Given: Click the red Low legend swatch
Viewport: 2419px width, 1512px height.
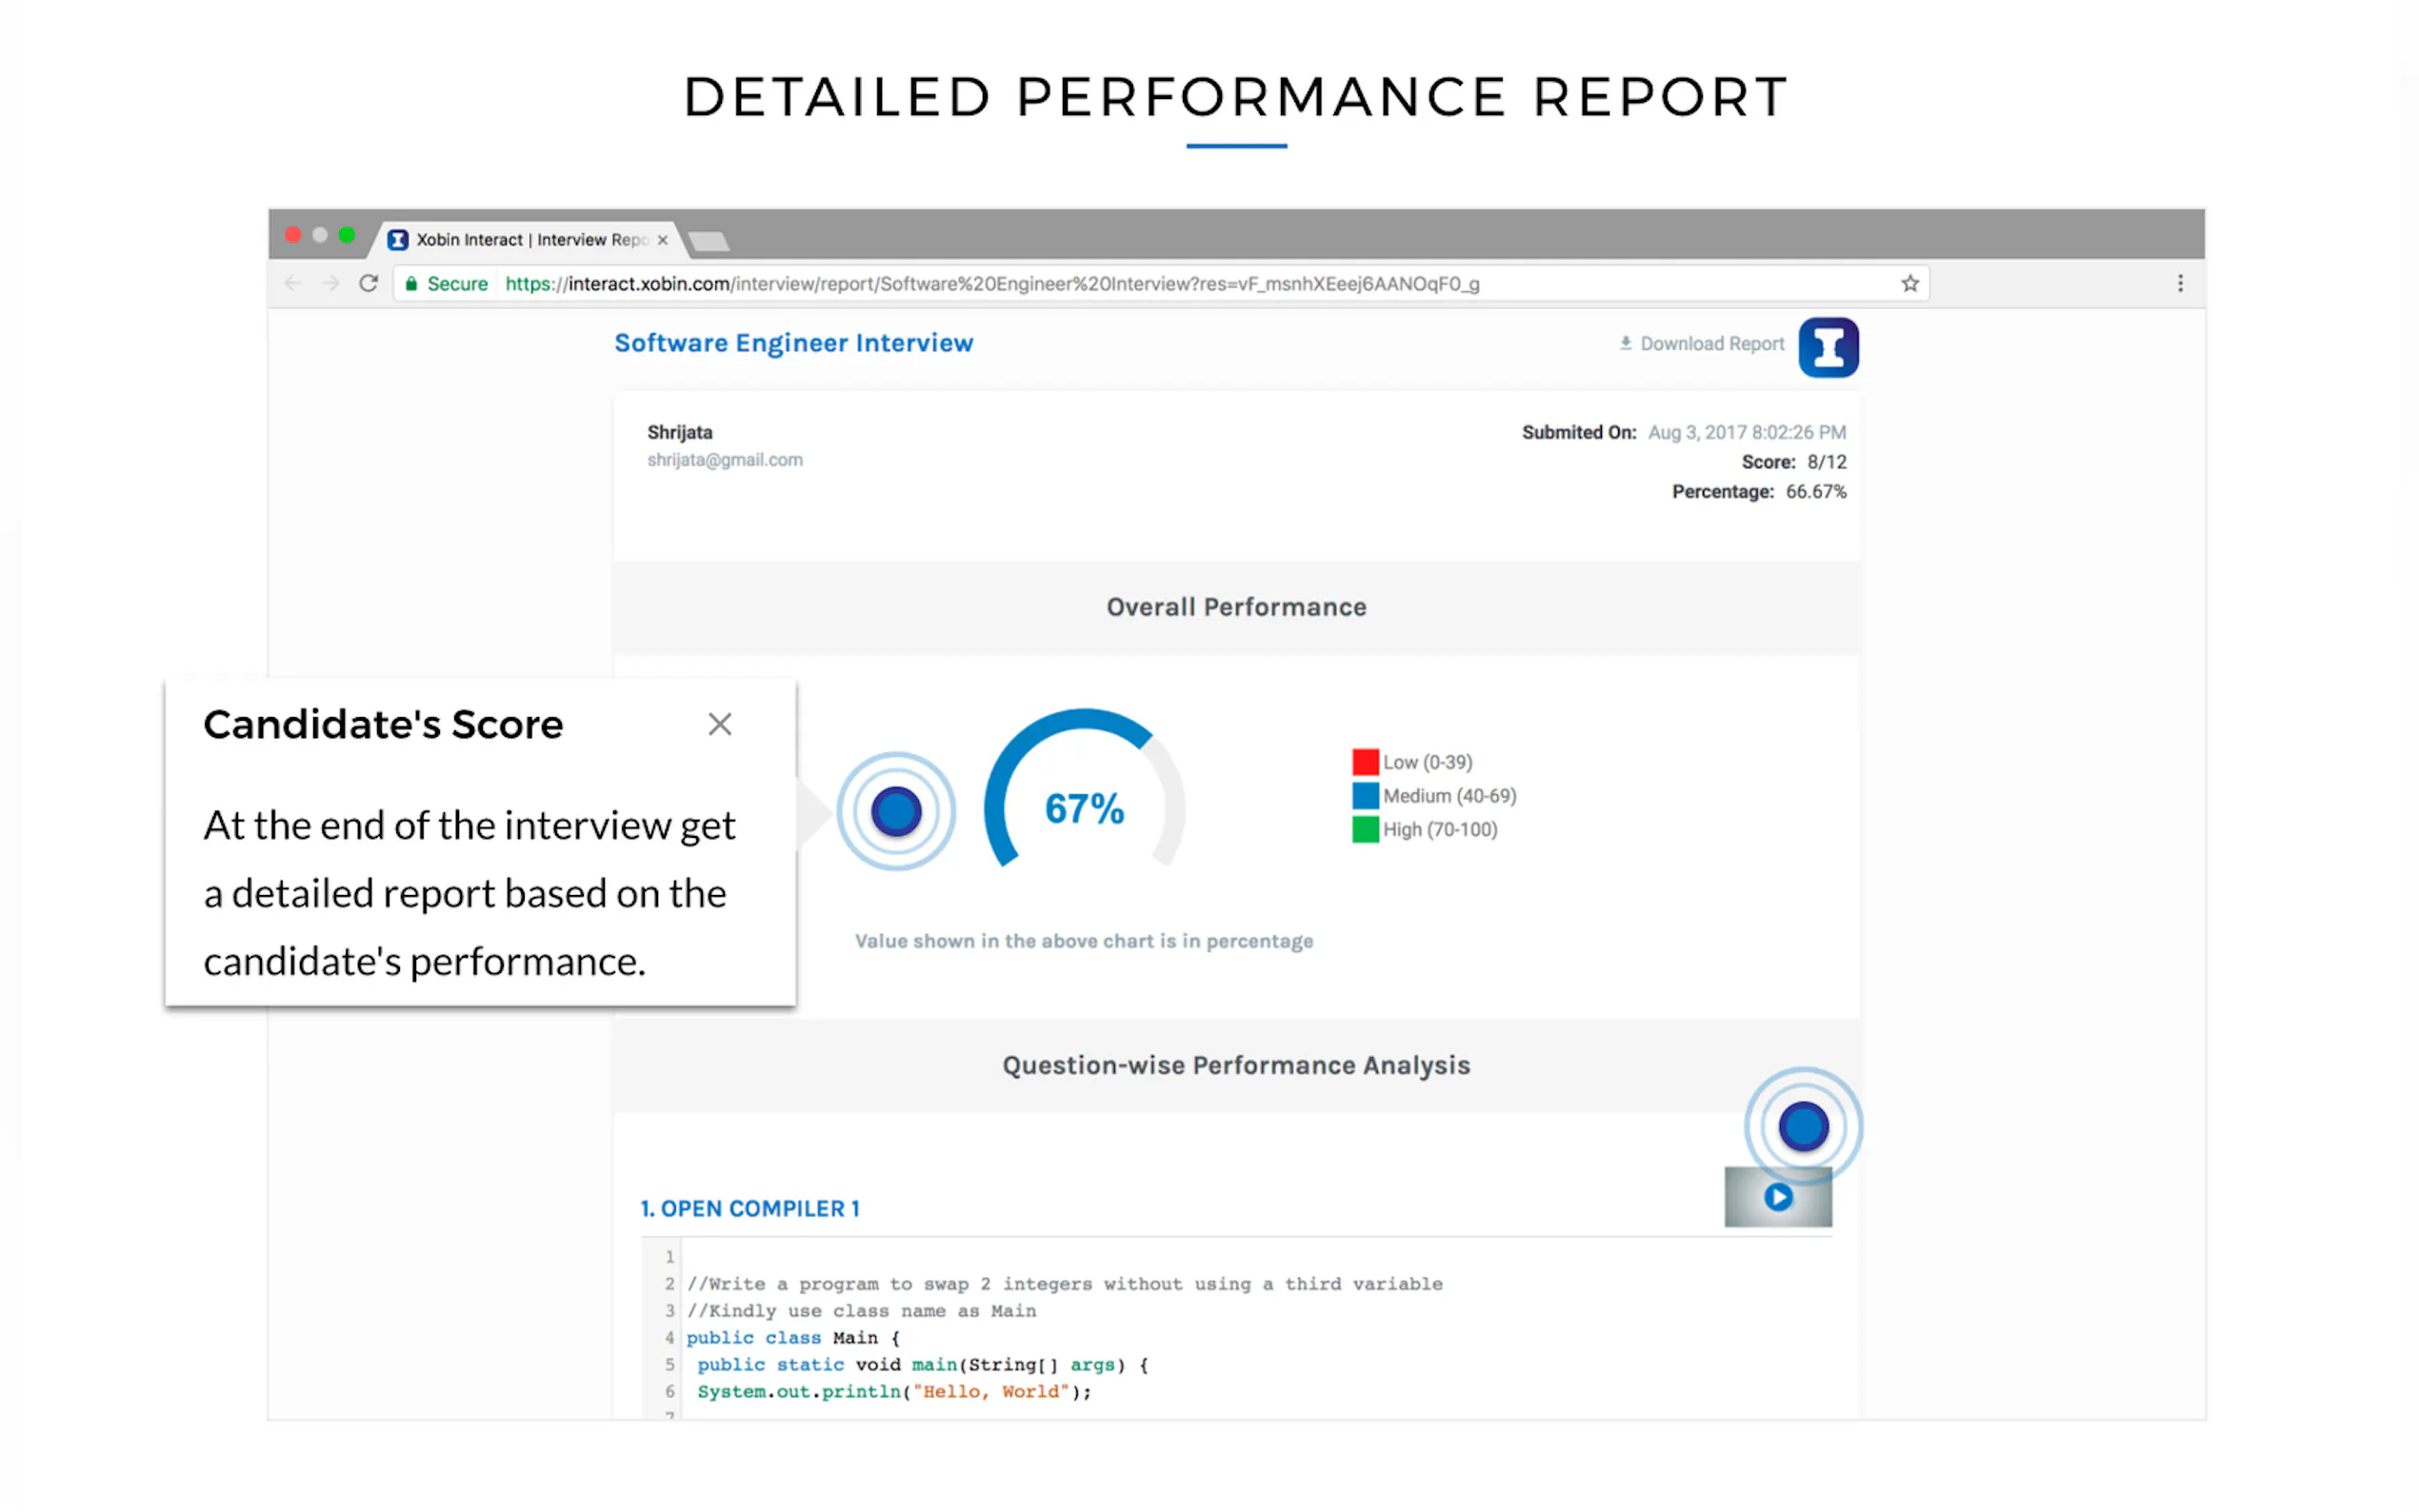Looking at the screenshot, I should [x=1364, y=762].
